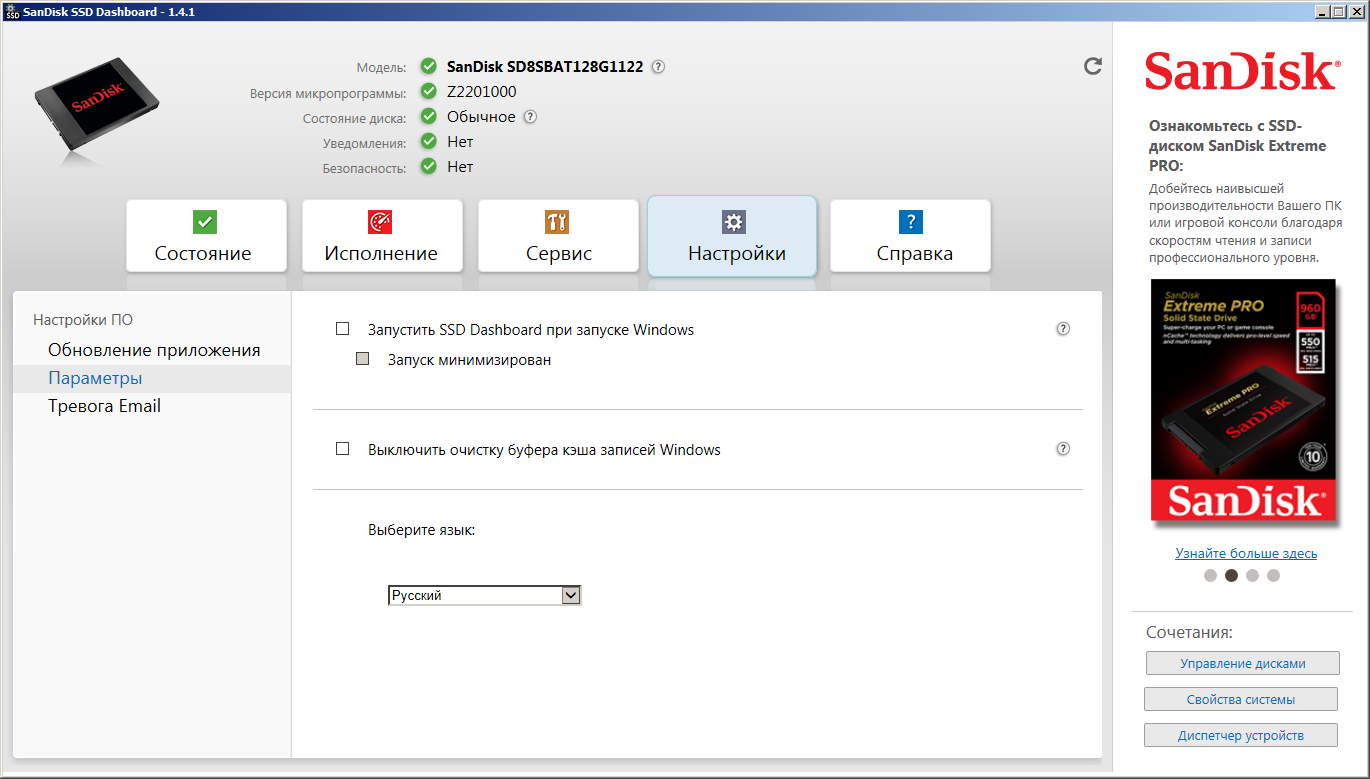Viewport: 1370px width, 779px height.
Task: Select the Настройки tab
Action: [733, 236]
